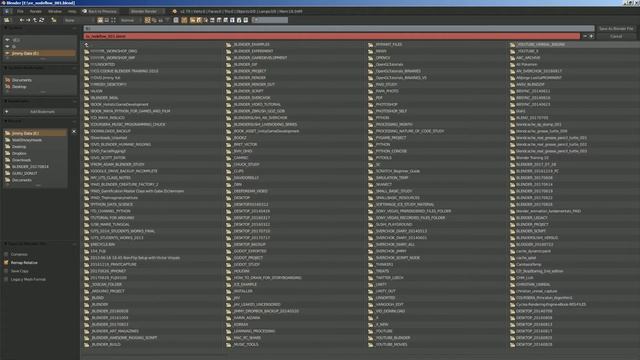The image size is (640, 360).
Task: Select Jimmy Data (E:) in System list
Action: pos(40,53)
